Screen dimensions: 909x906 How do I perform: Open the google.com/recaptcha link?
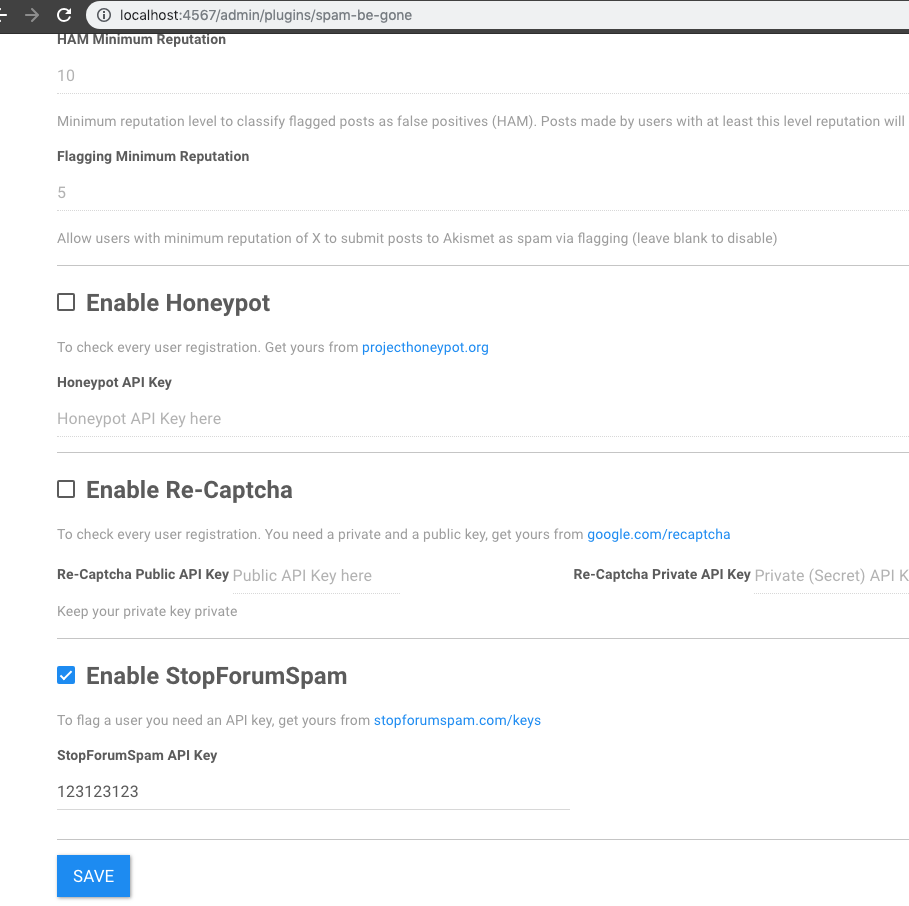pyautogui.click(x=659, y=534)
